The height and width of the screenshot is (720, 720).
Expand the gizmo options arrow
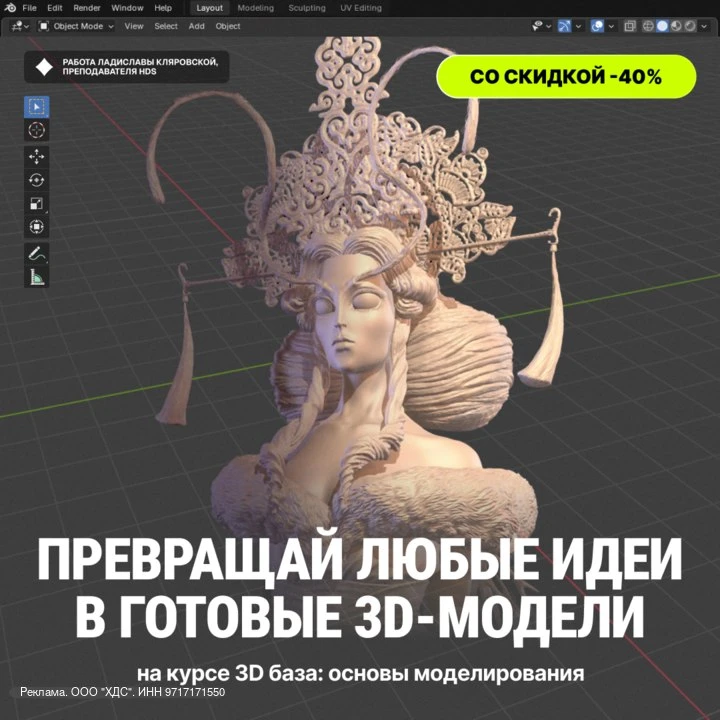(578, 26)
